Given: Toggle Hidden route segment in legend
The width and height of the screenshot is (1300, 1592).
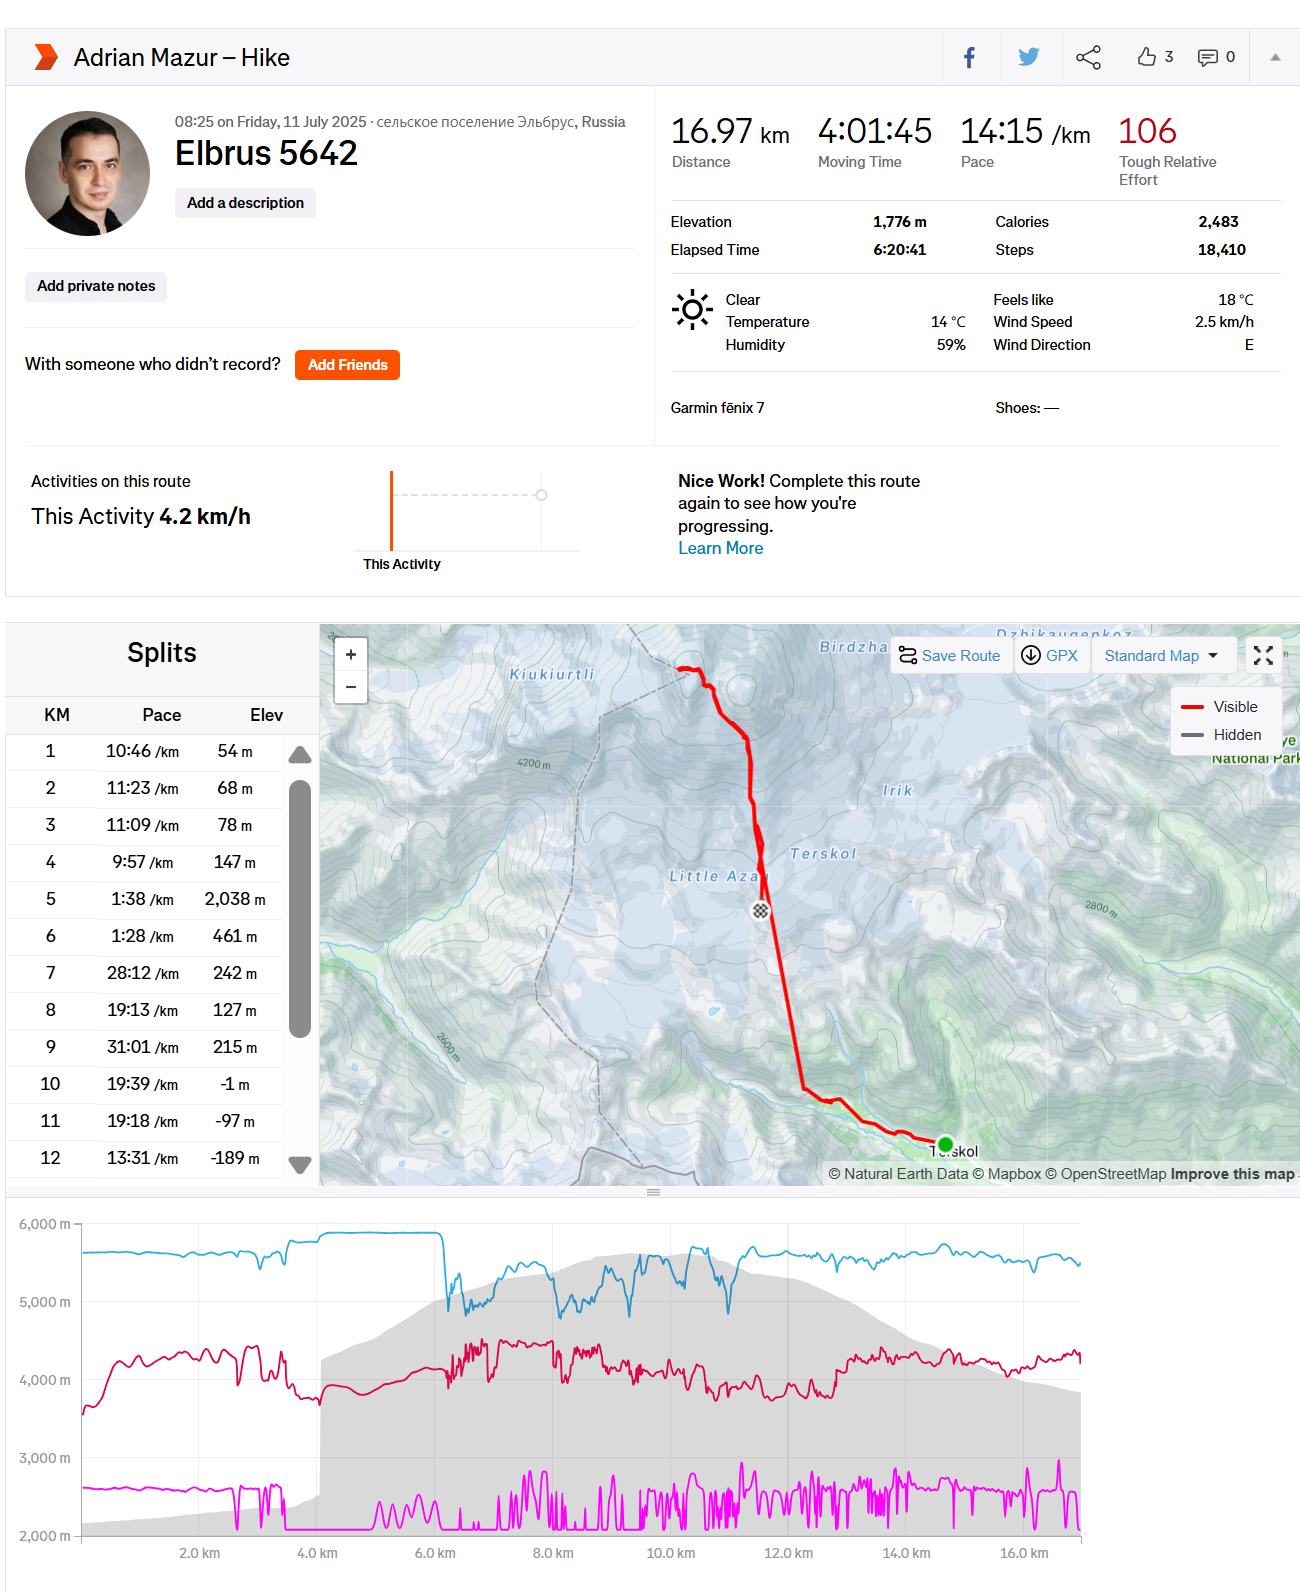Looking at the screenshot, I should (x=1220, y=735).
